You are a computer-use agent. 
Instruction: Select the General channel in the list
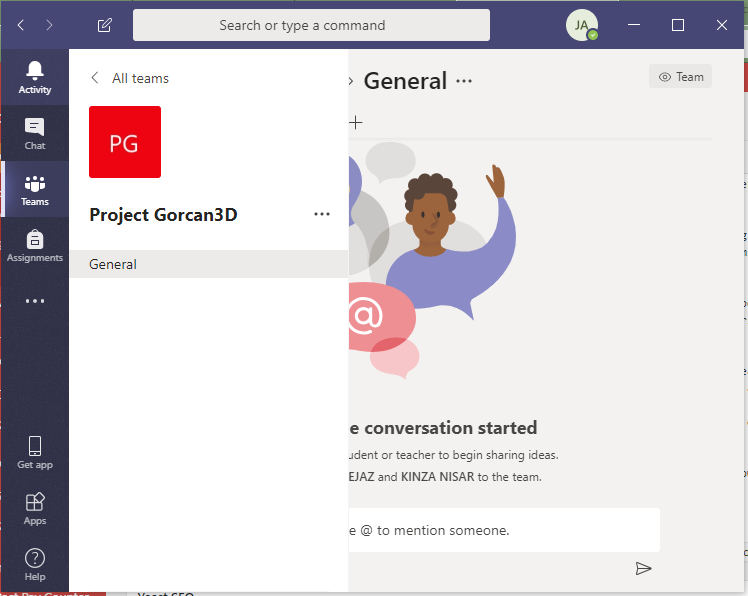click(x=209, y=264)
